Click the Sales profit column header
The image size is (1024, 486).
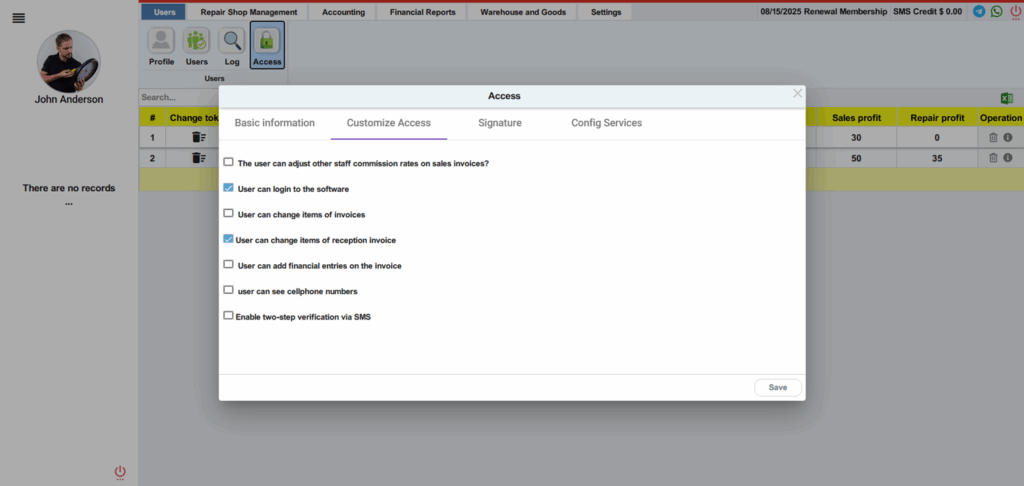coord(856,118)
